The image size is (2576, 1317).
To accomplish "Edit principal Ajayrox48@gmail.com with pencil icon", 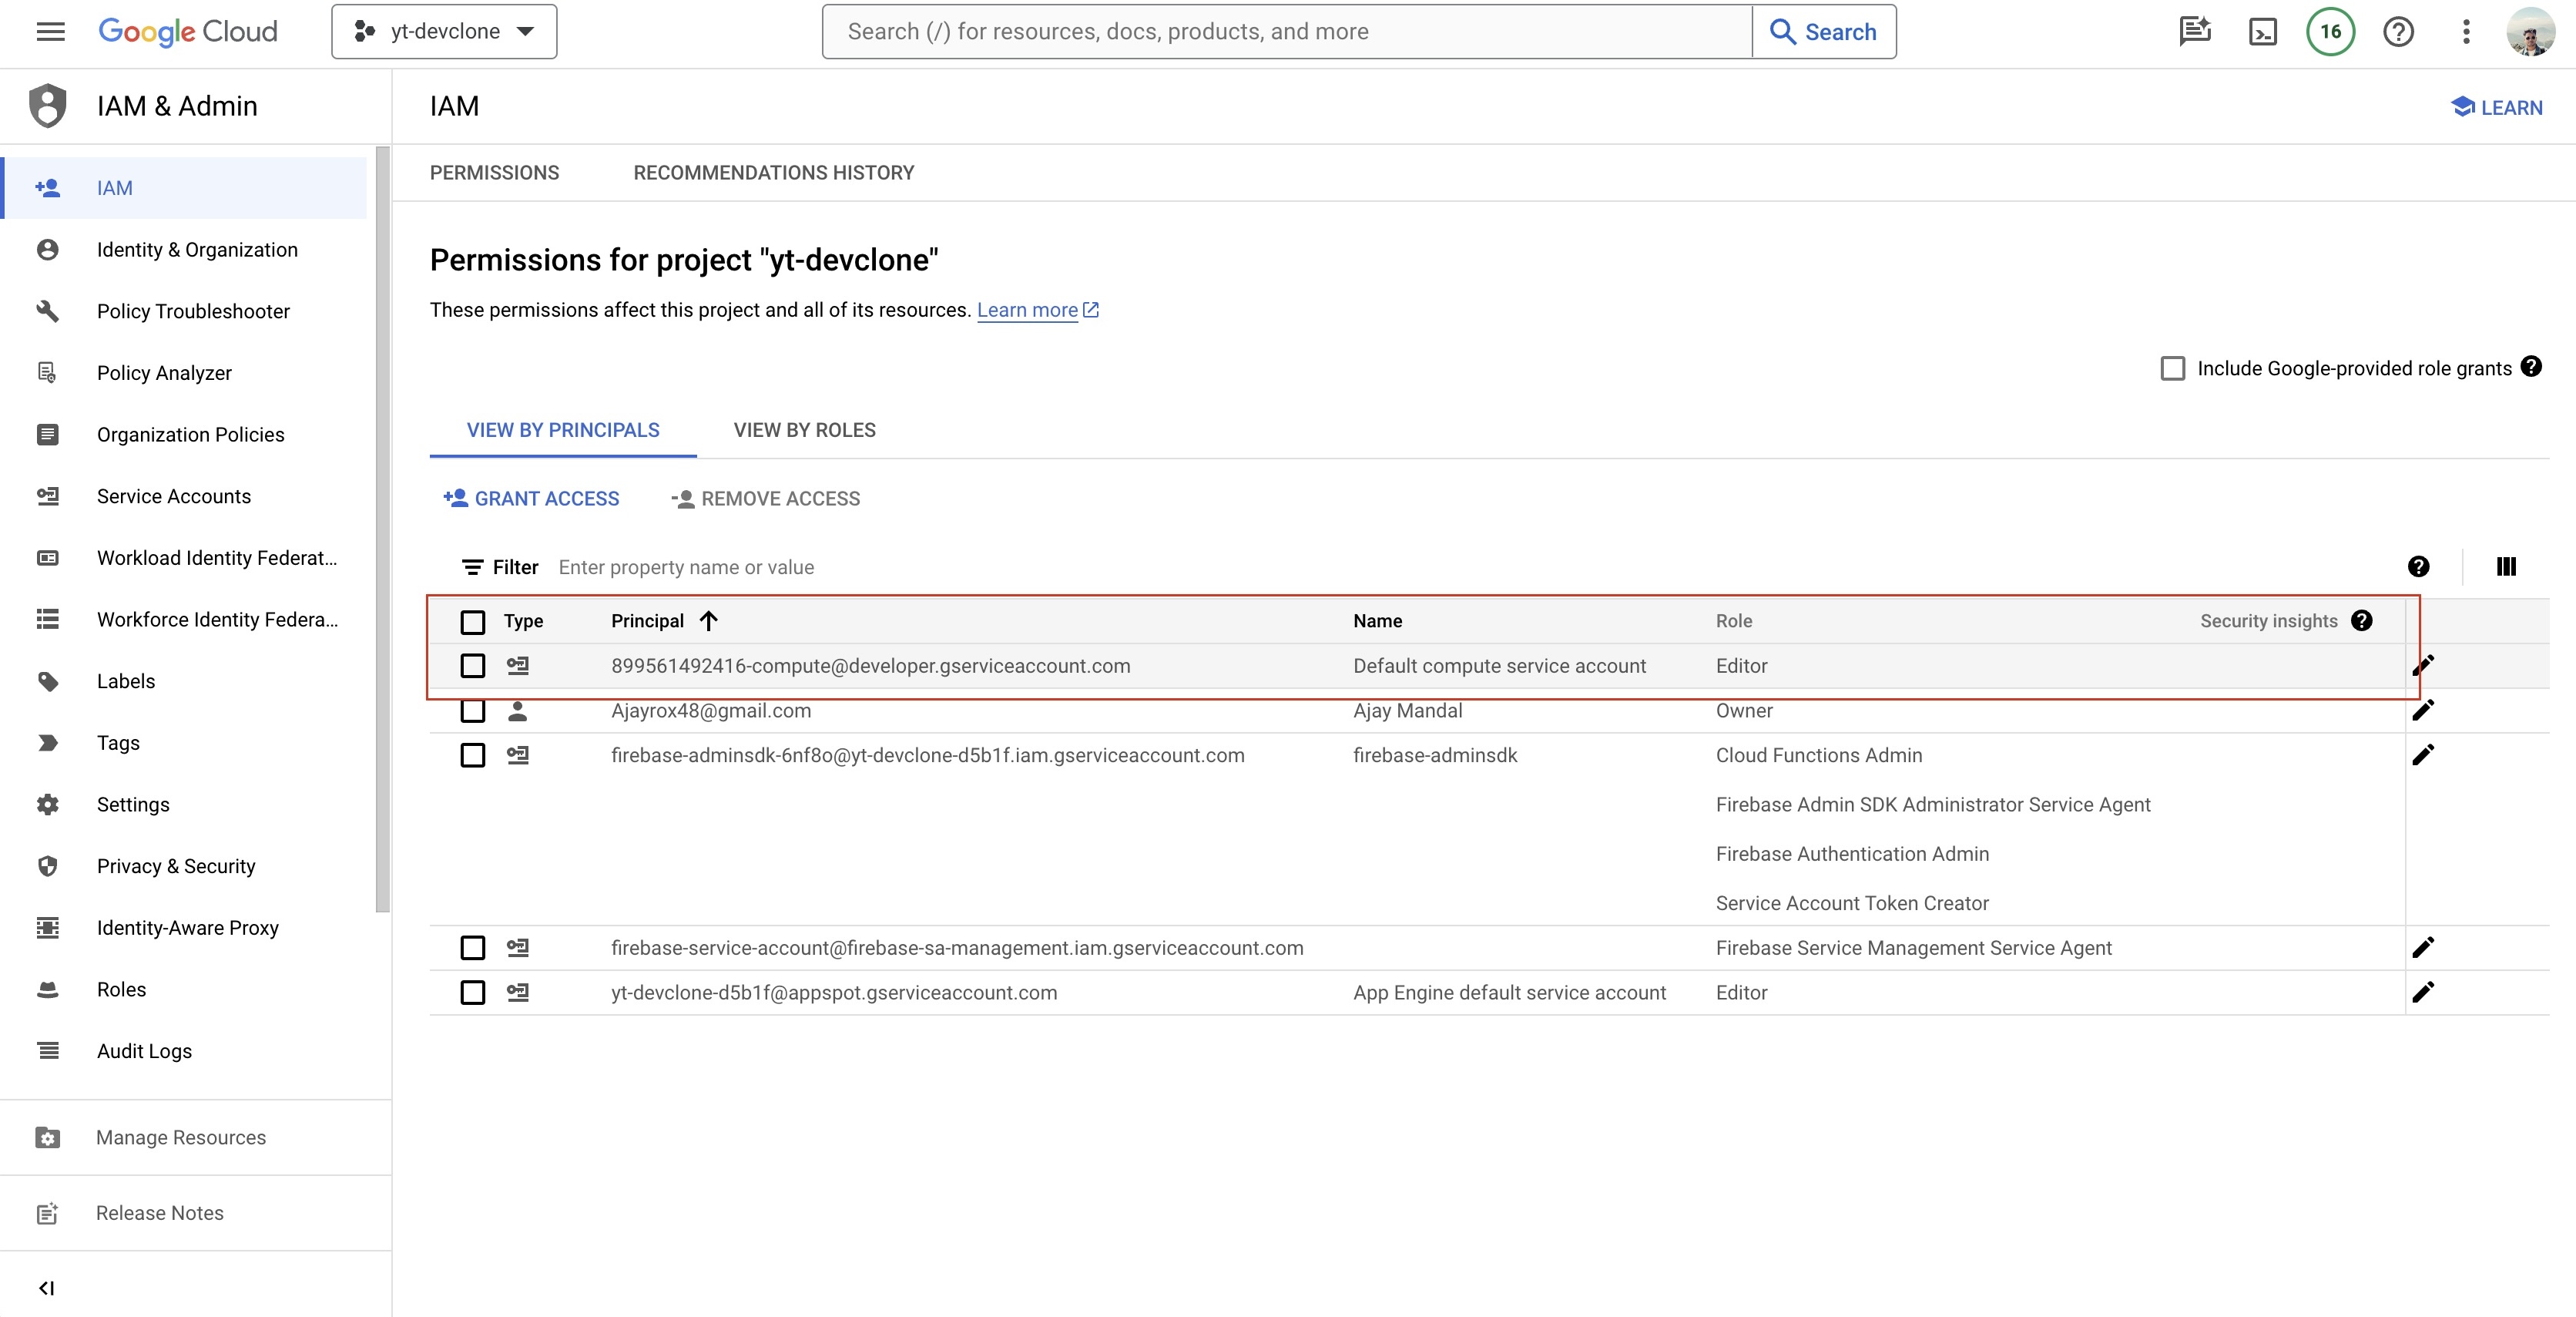I will click(x=2422, y=711).
